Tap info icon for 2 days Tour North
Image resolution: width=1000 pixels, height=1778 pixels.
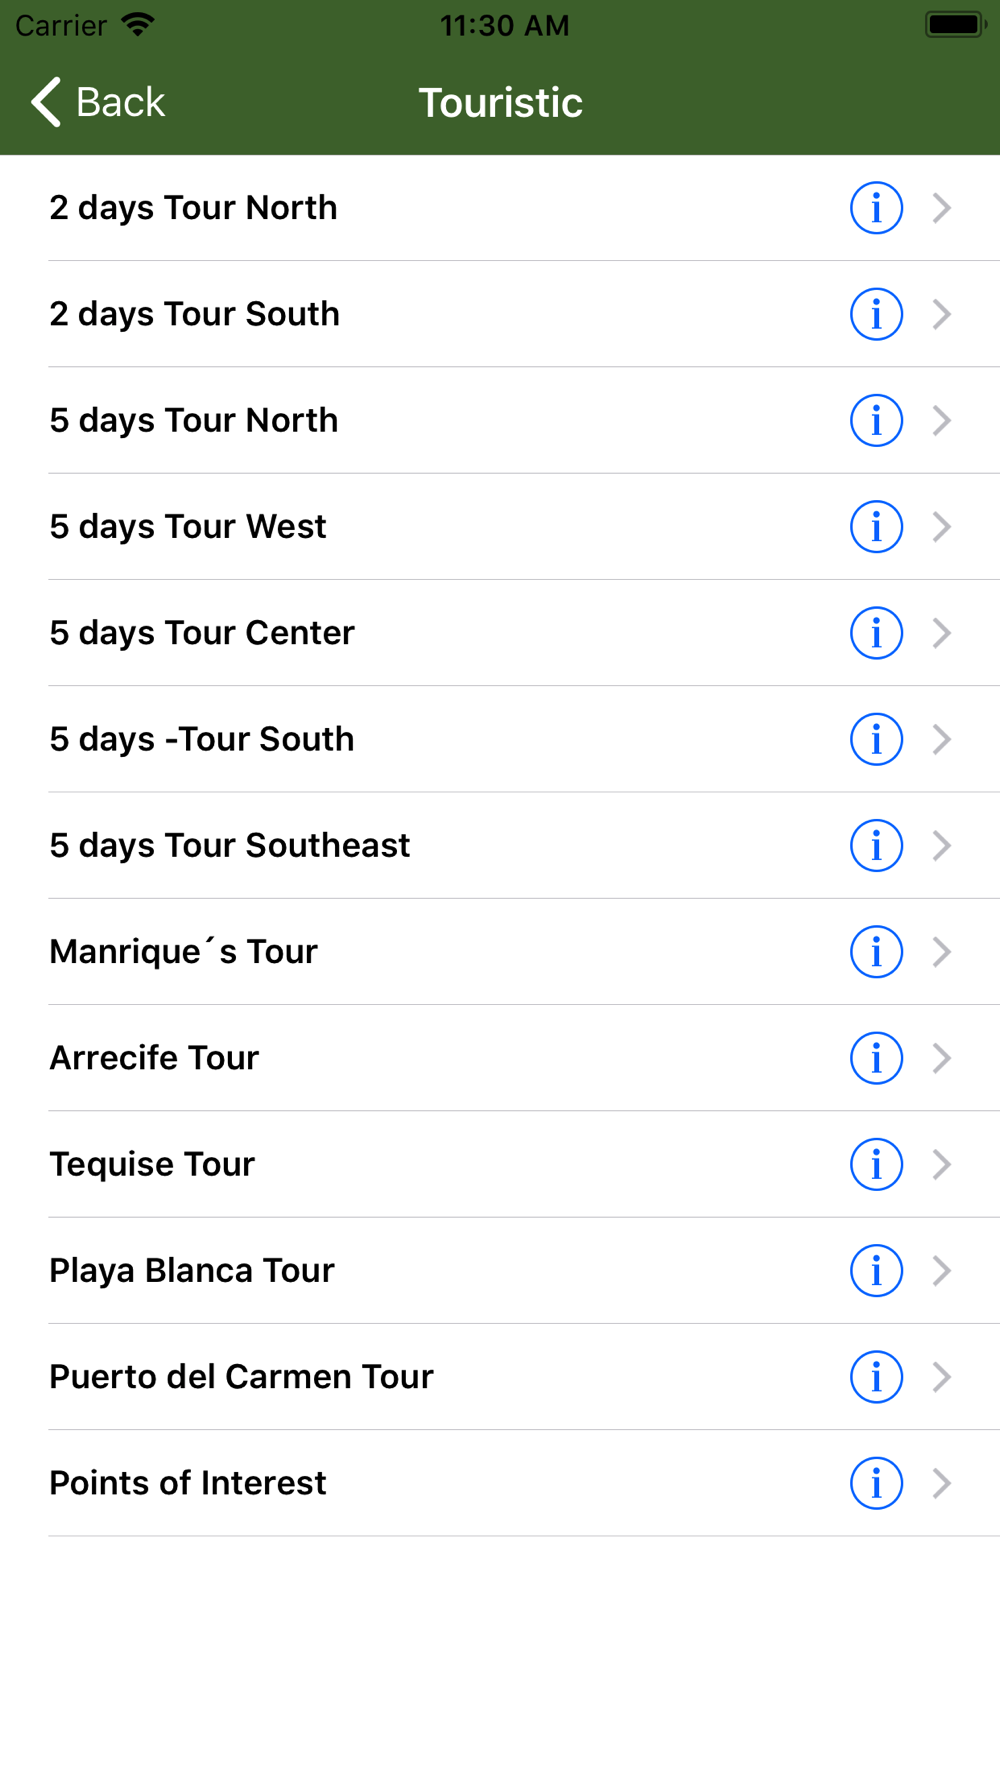(876, 208)
